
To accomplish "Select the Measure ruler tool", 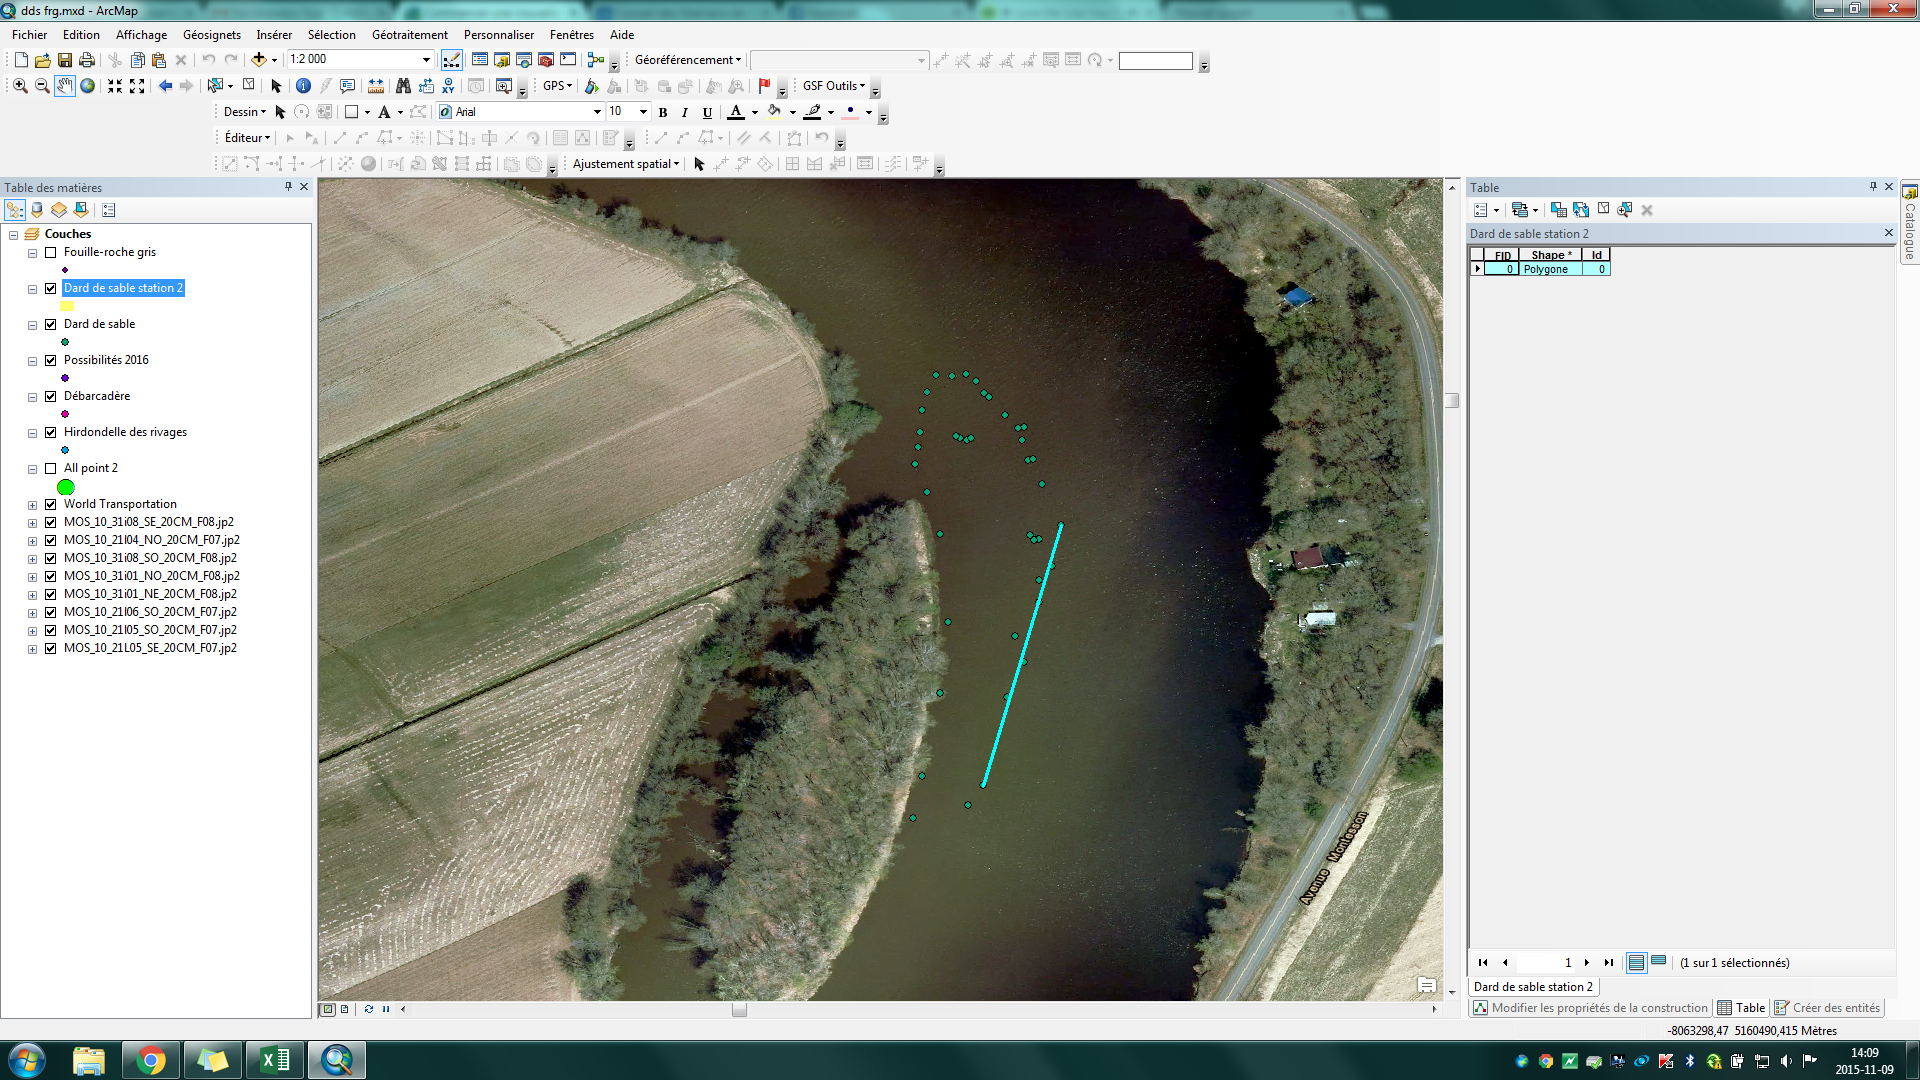I will 376,86.
